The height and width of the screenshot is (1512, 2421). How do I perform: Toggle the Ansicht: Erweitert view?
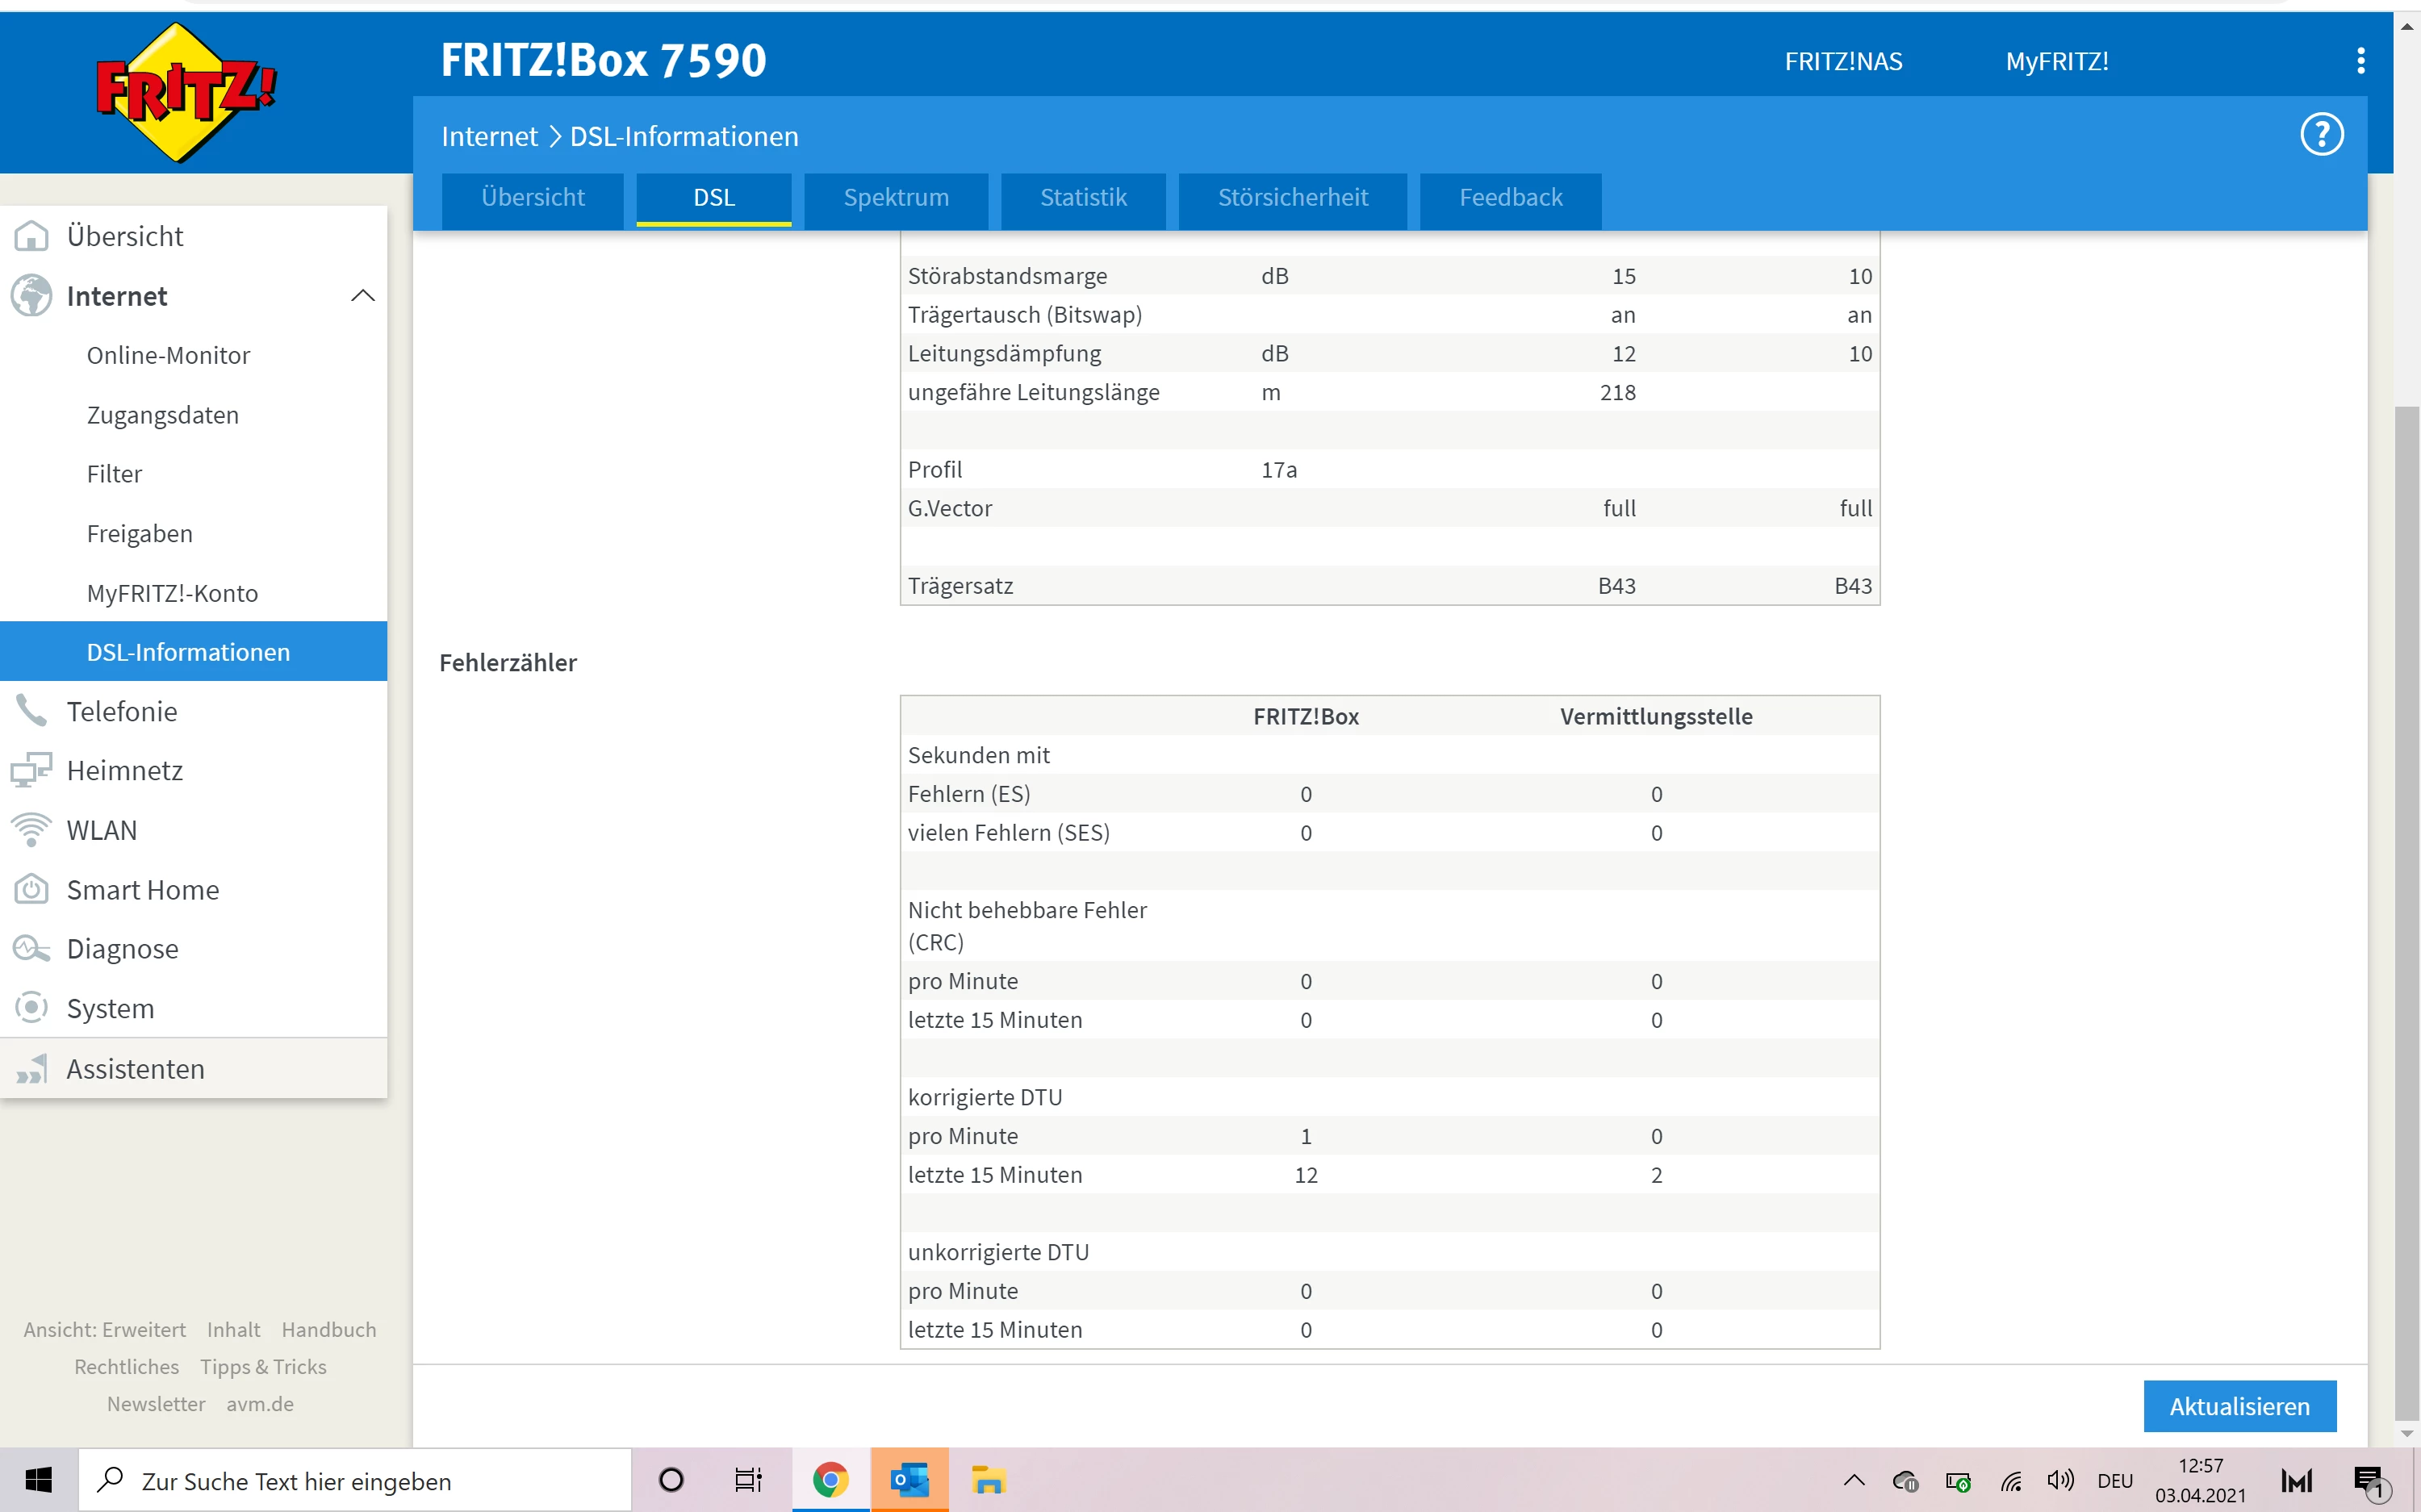105,1329
